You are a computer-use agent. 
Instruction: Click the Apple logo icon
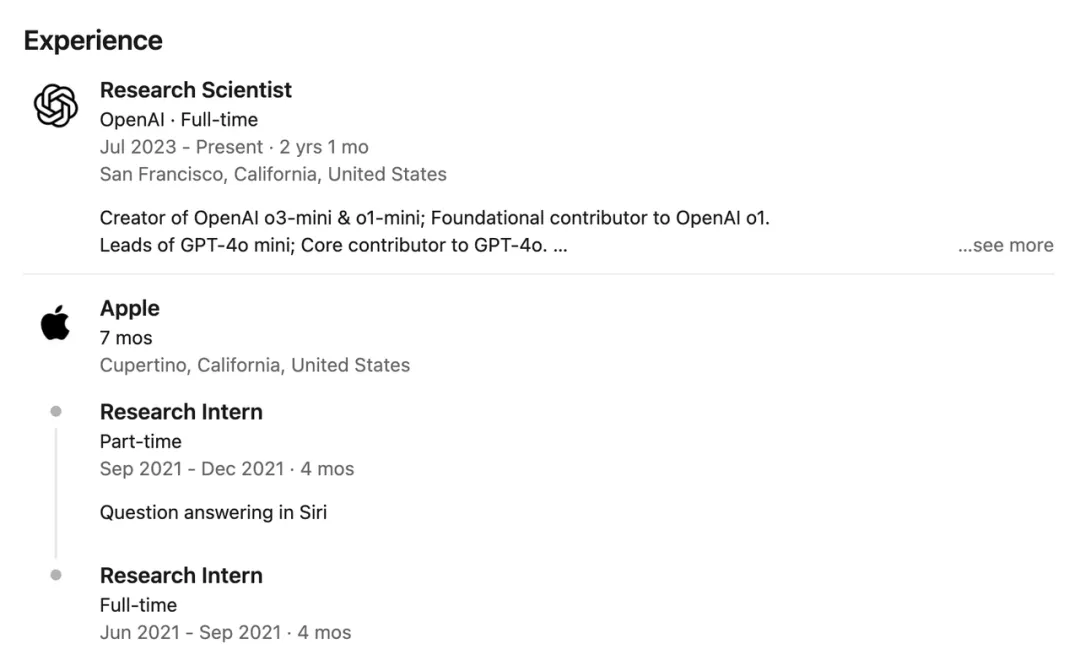[x=55, y=324]
